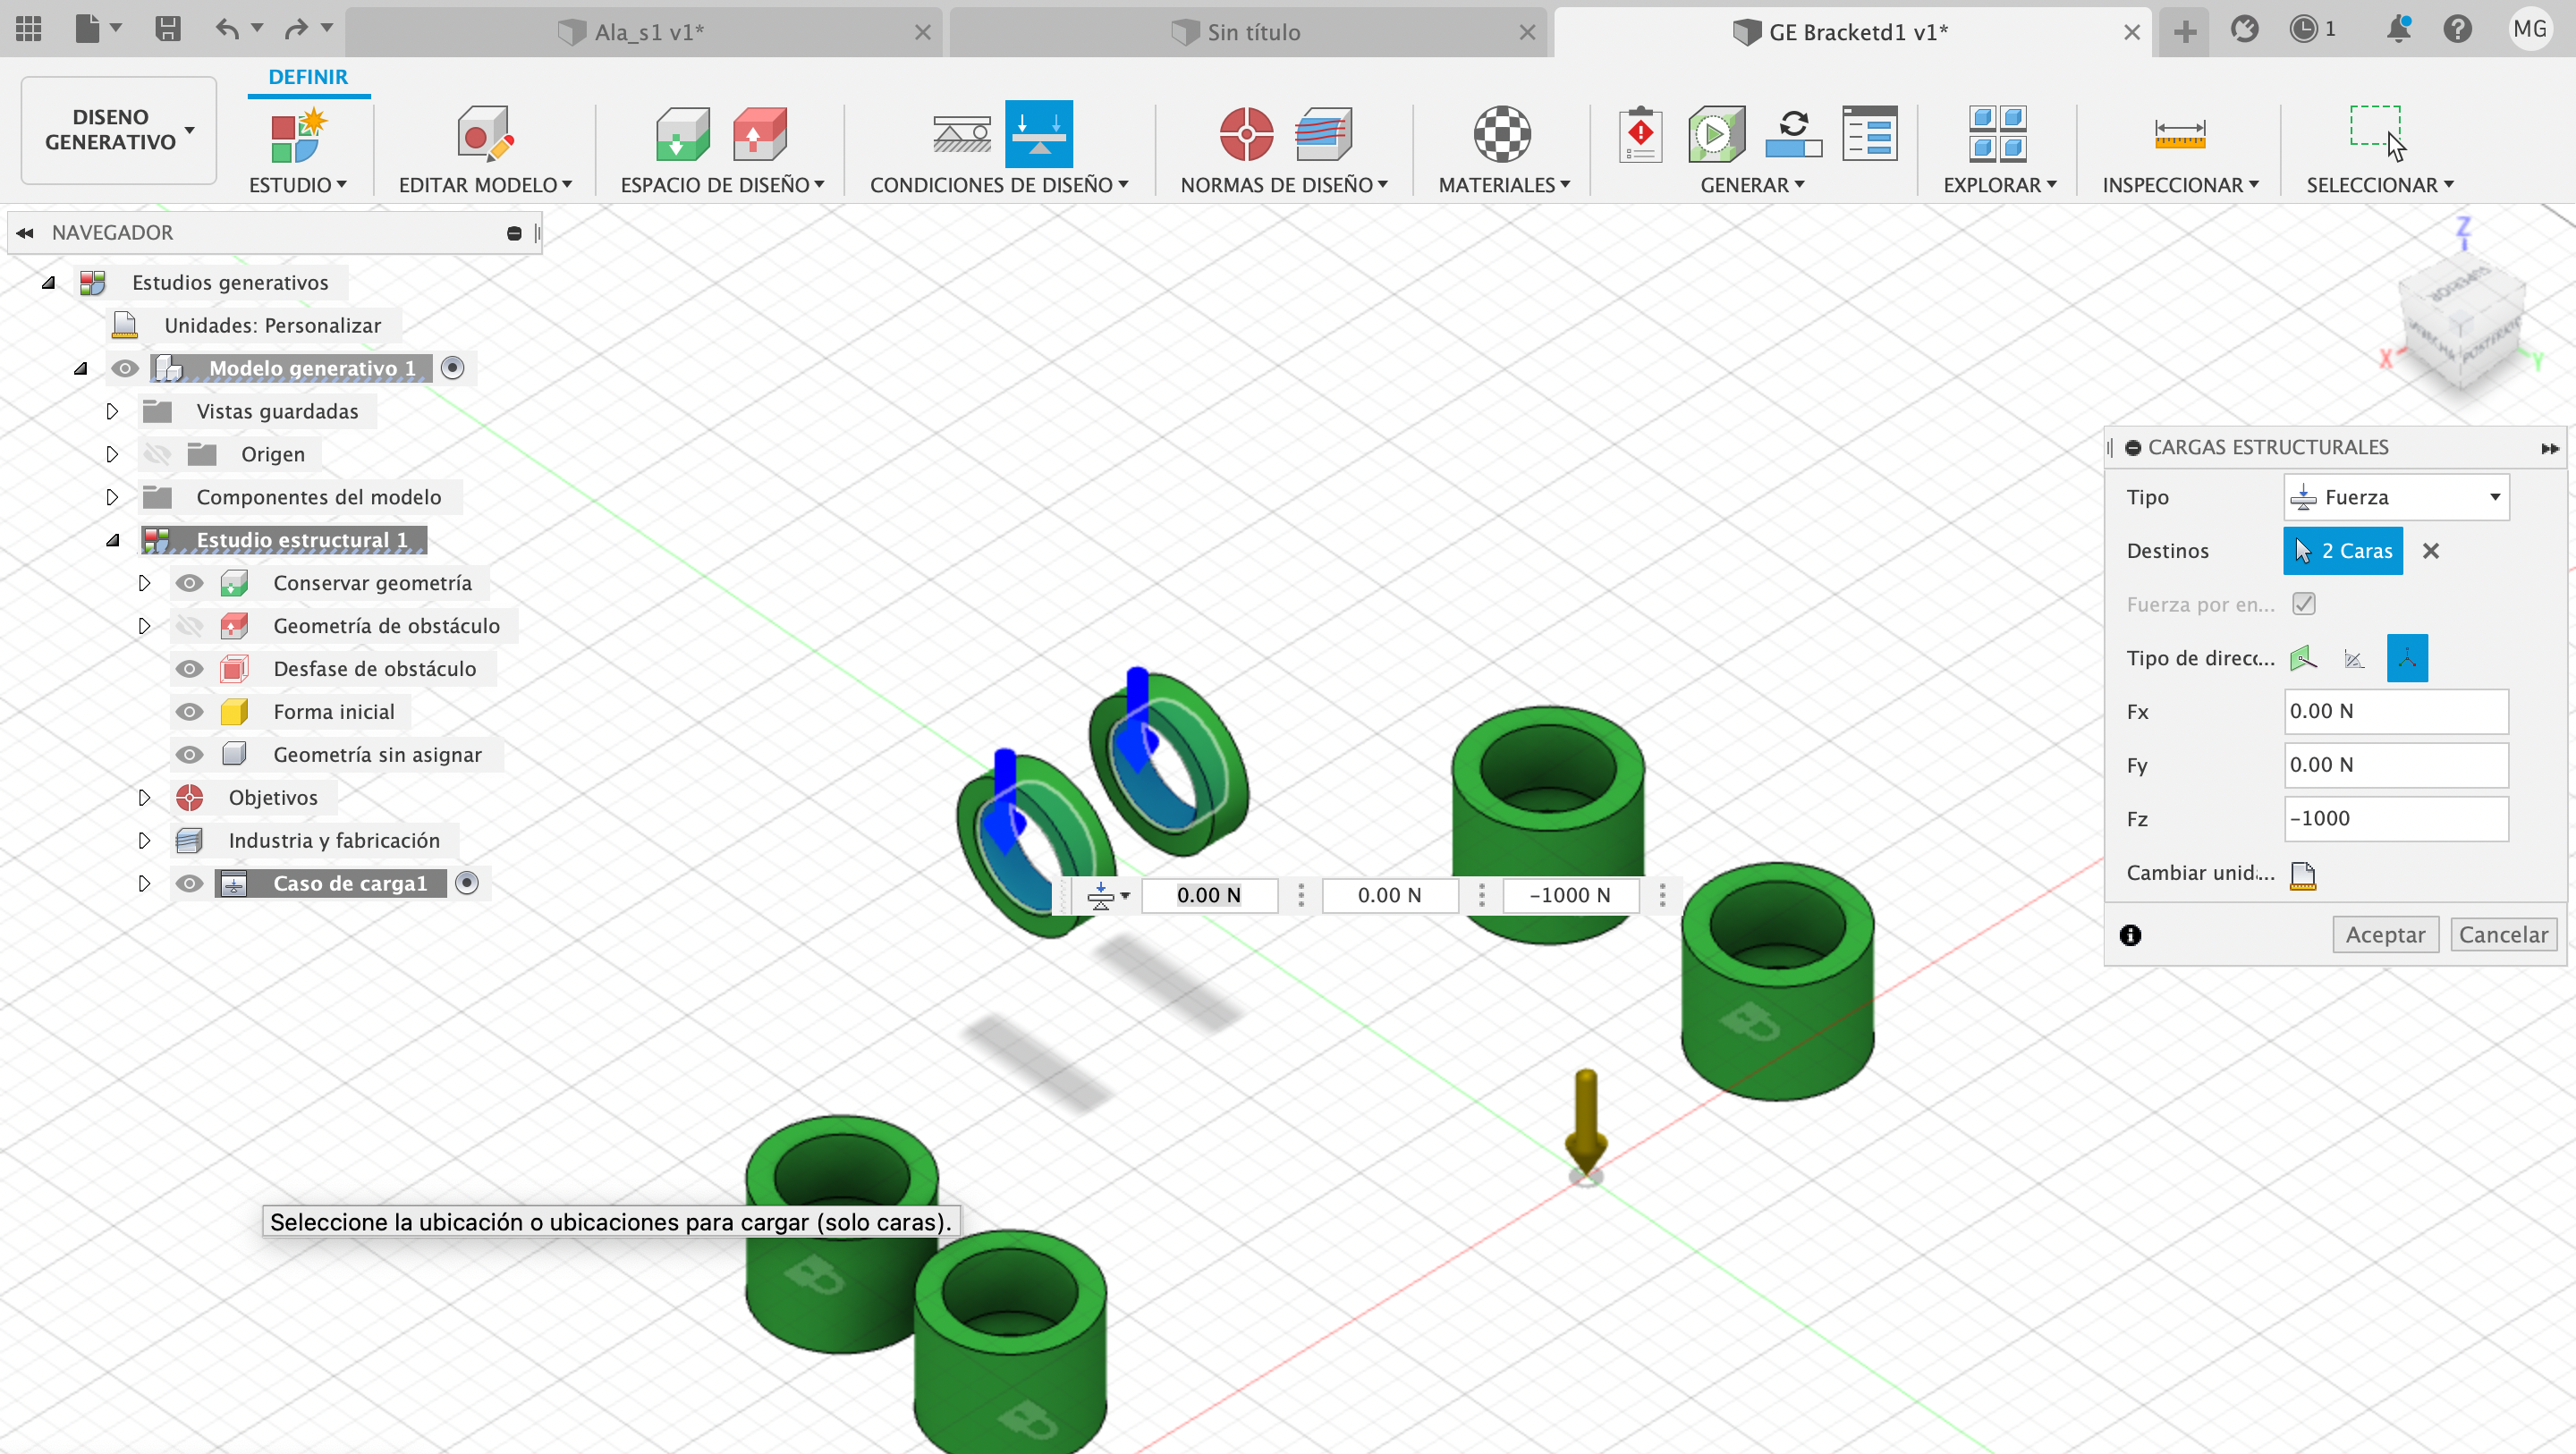This screenshot has height=1454, width=2576.
Task: Expand the Caso de carga1 node
Action: click(x=144, y=884)
